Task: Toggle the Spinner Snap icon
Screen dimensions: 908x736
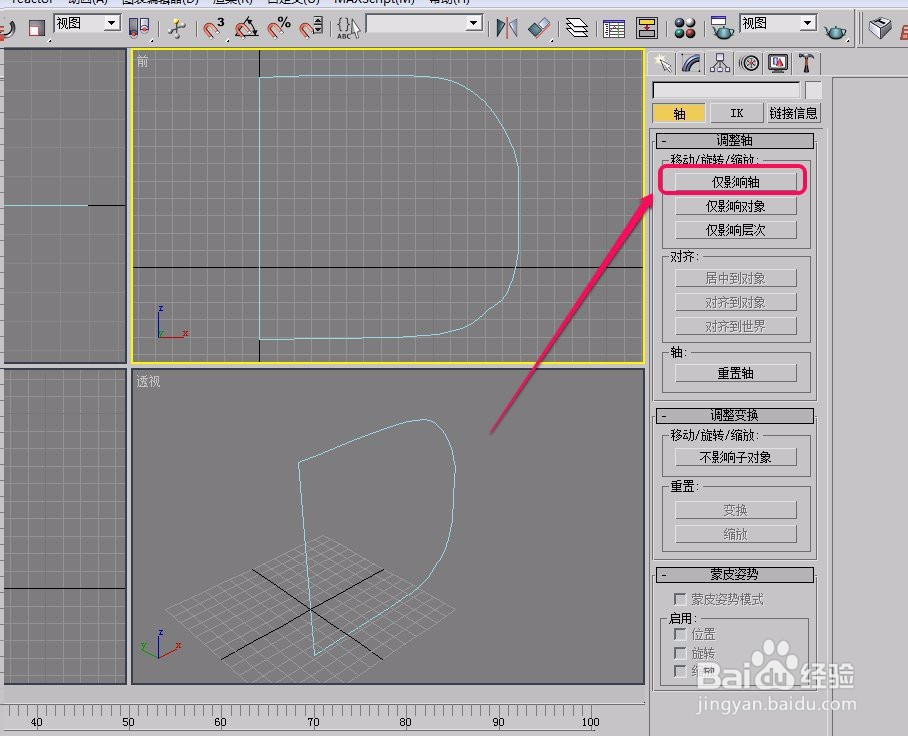Action: [311, 27]
